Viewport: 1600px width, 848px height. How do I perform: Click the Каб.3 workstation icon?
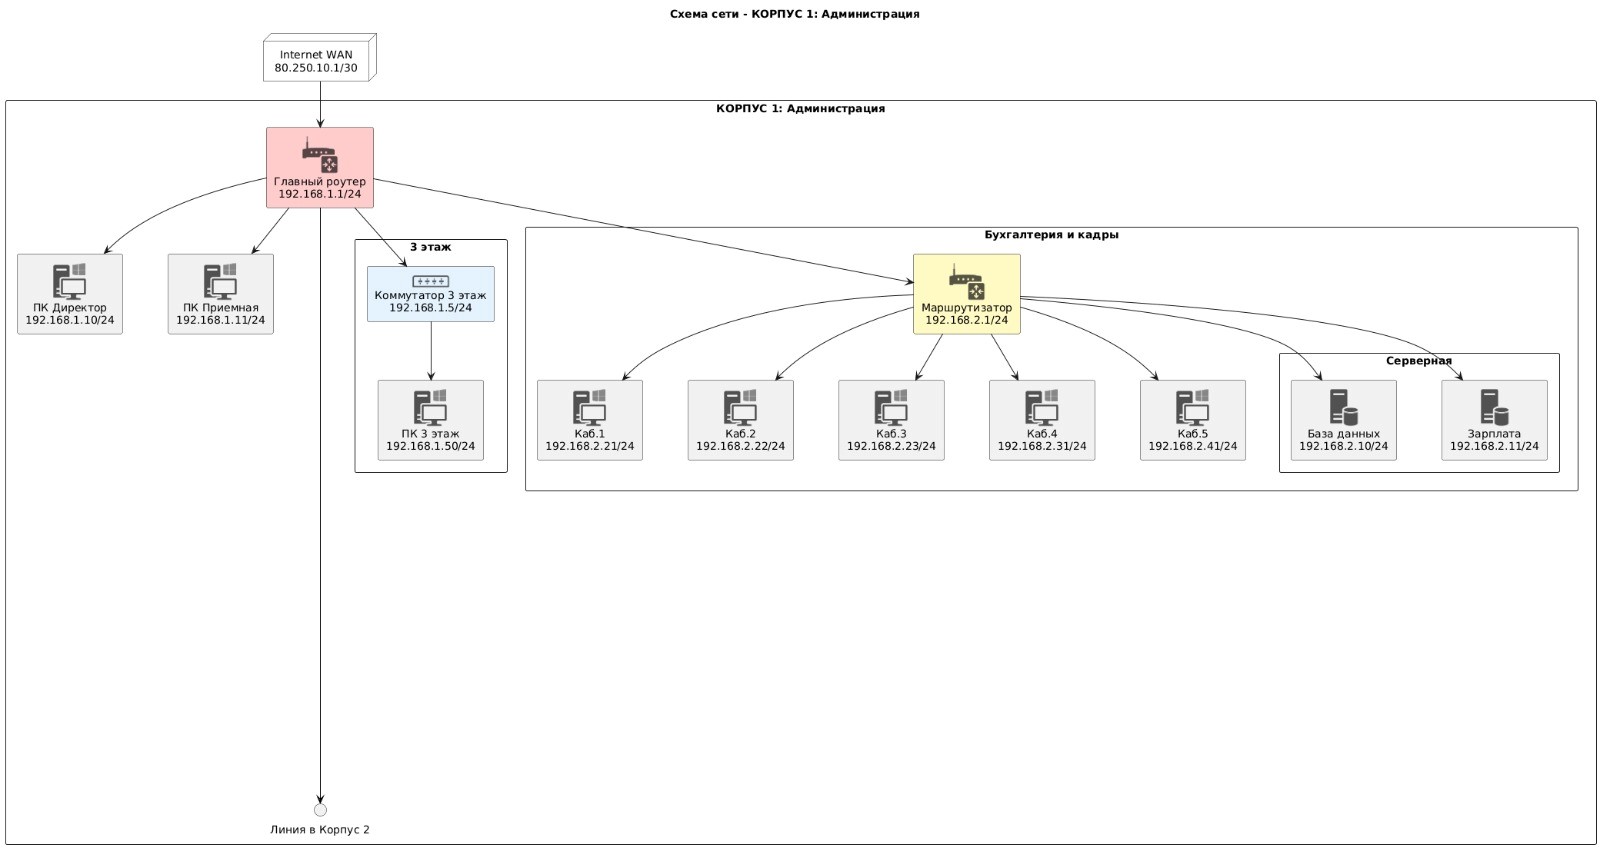tap(891, 407)
